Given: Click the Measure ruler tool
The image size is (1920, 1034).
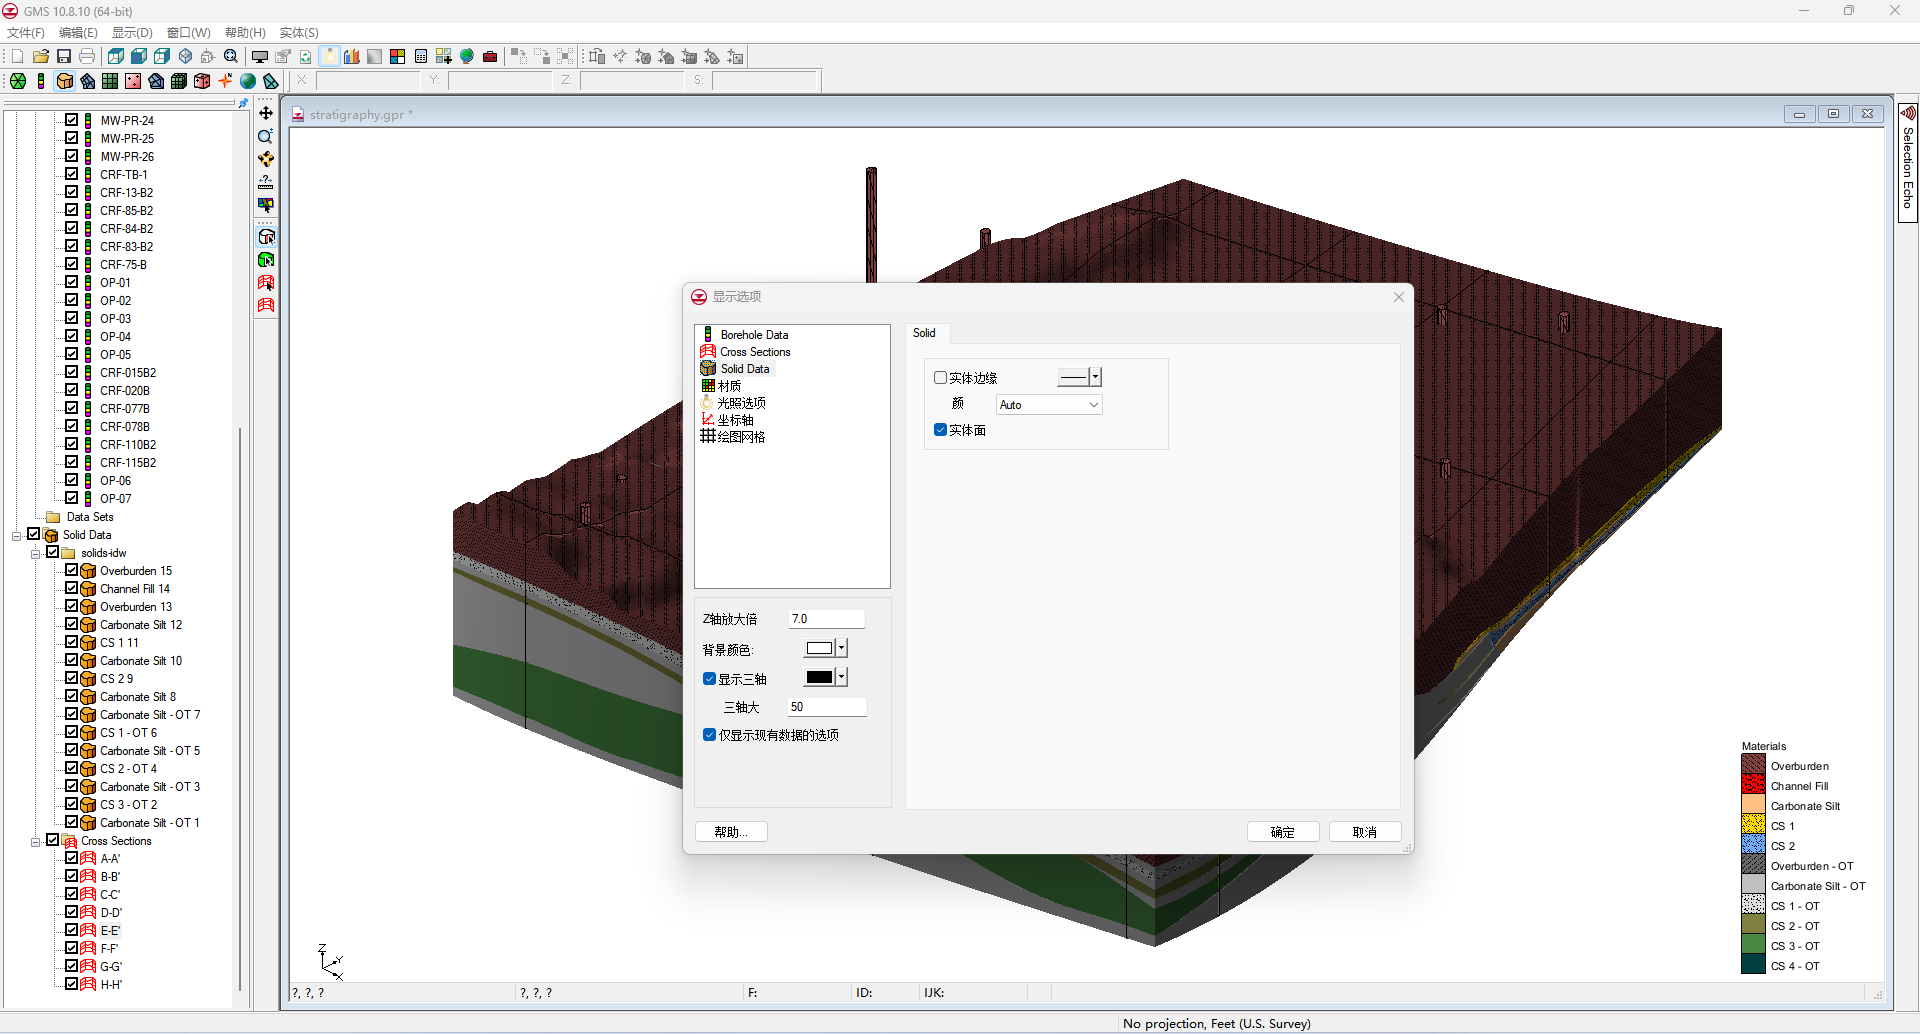Looking at the screenshot, I should pyautogui.click(x=266, y=182).
